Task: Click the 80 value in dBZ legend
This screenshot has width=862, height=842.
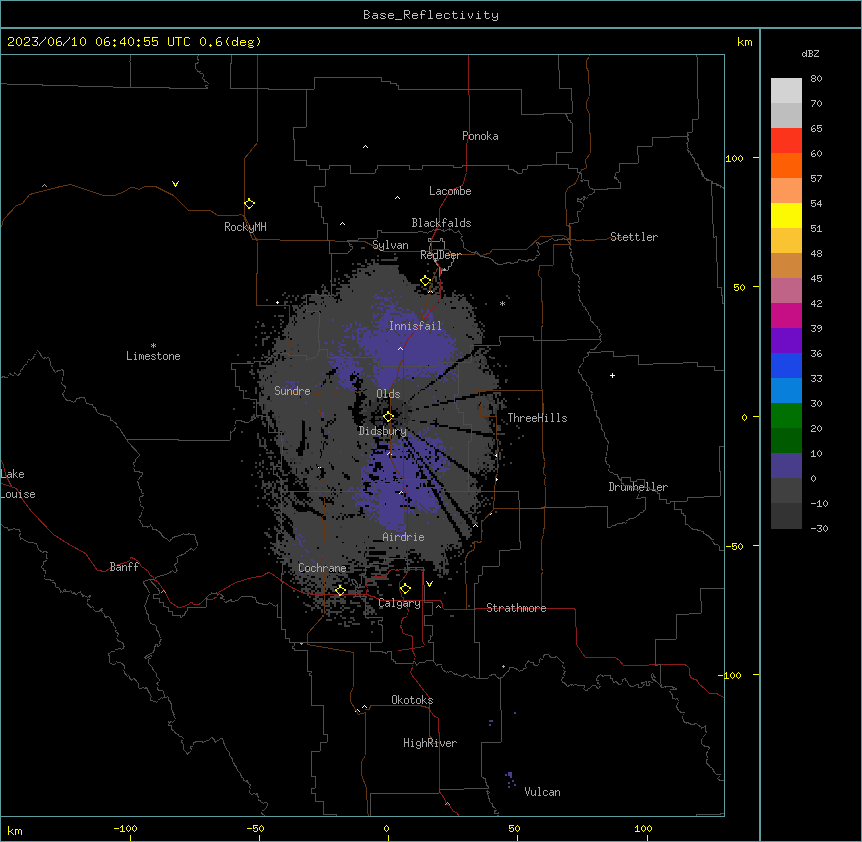Action: (816, 79)
